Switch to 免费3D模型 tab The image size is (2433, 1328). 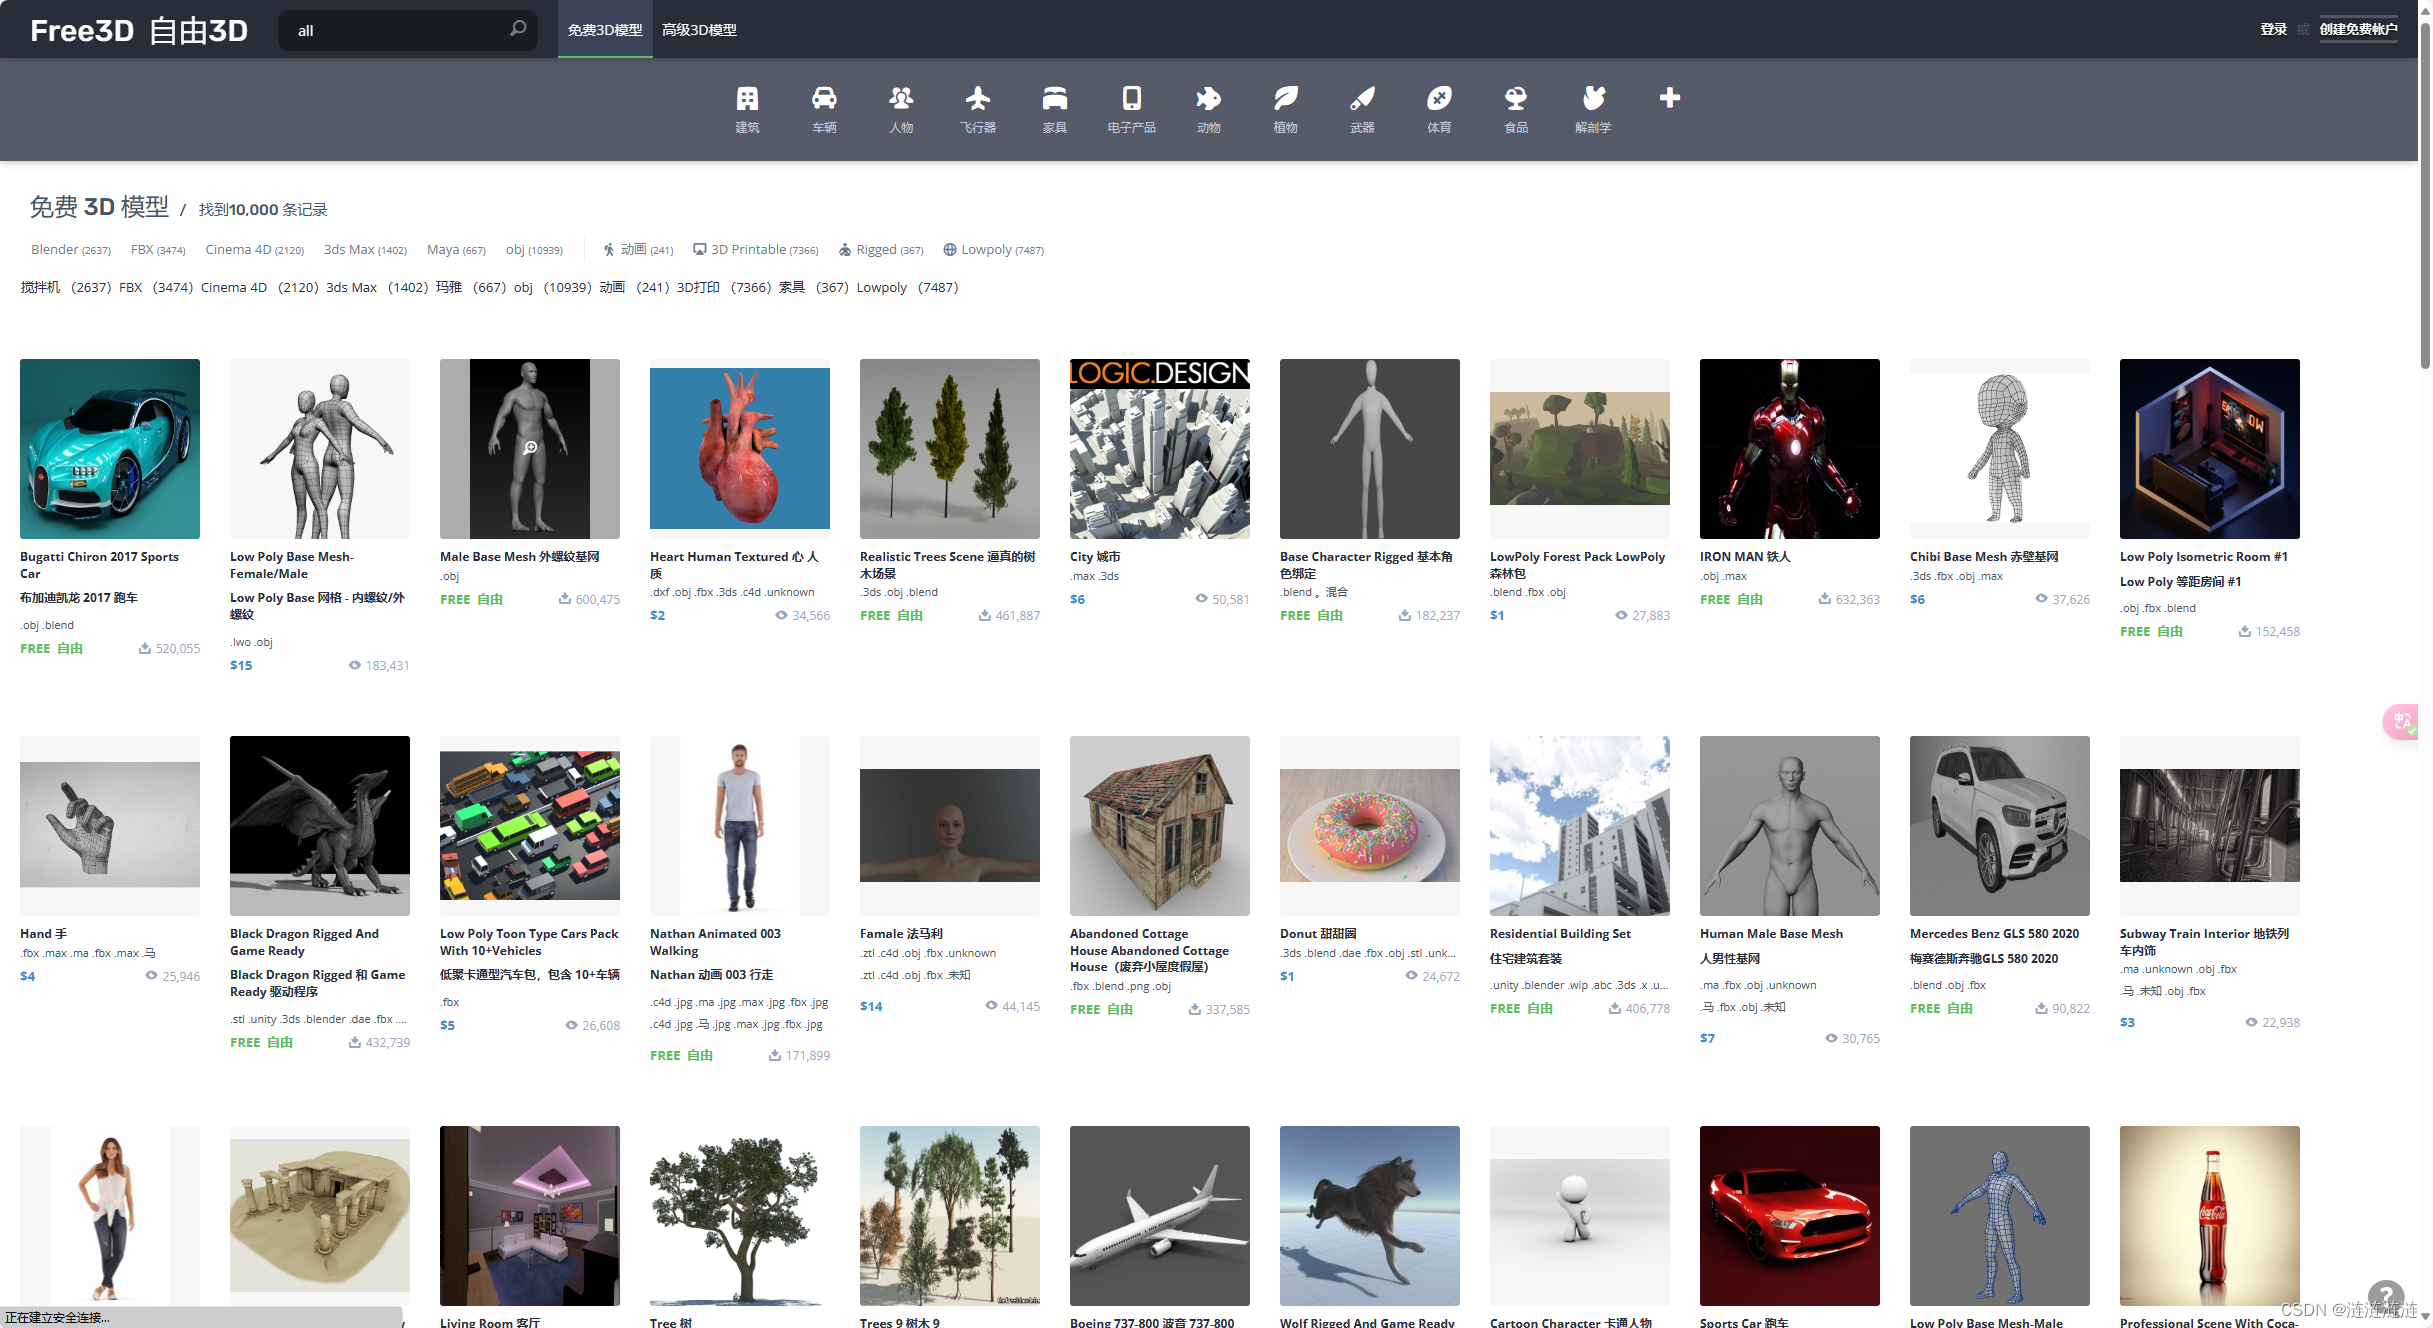[605, 30]
